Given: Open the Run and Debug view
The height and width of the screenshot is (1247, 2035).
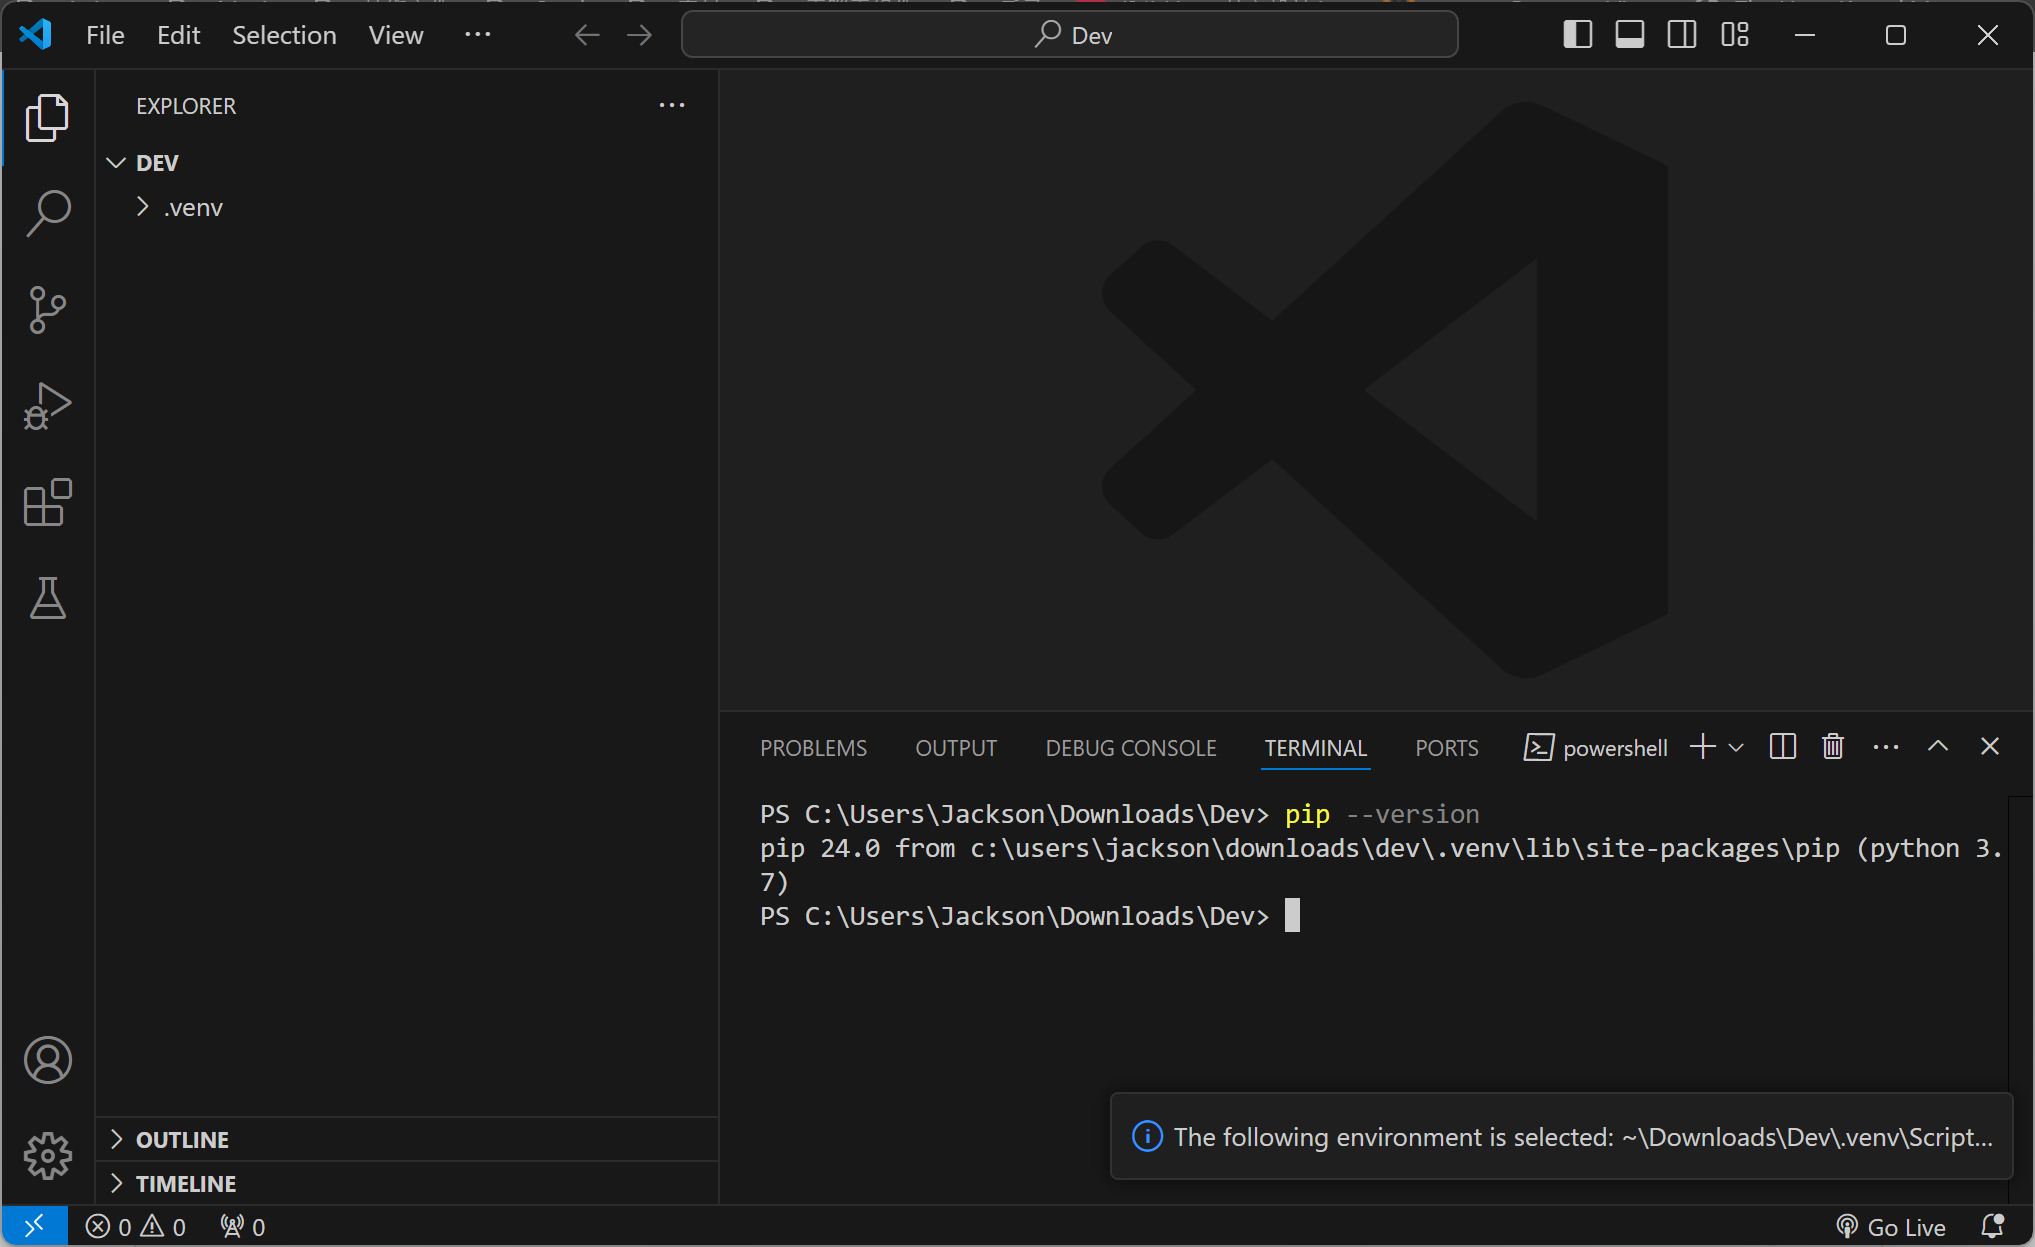Looking at the screenshot, I should coord(47,406).
